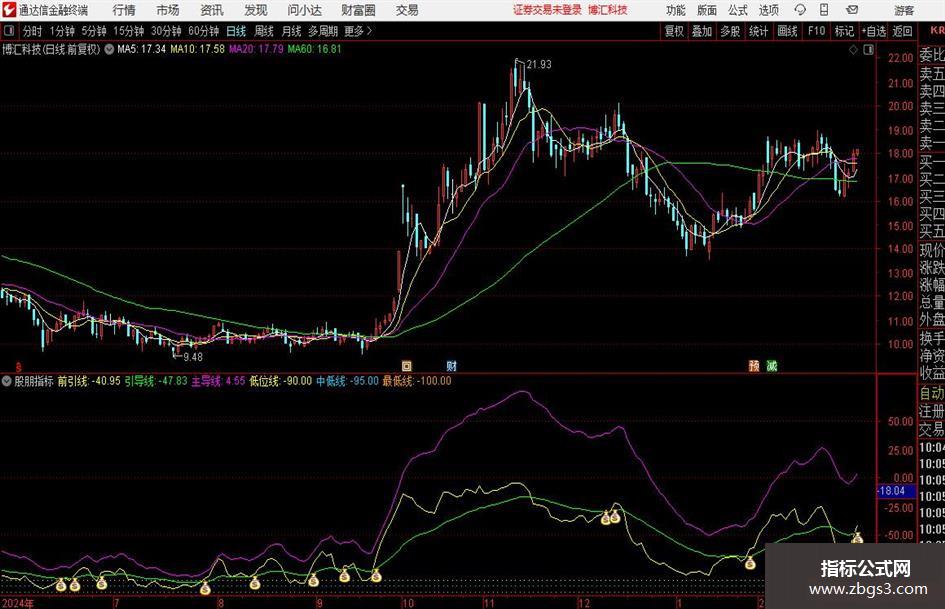Image resolution: width=945 pixels, height=609 pixels.
Task: Open the 选项 options menu
Action: 768,10
